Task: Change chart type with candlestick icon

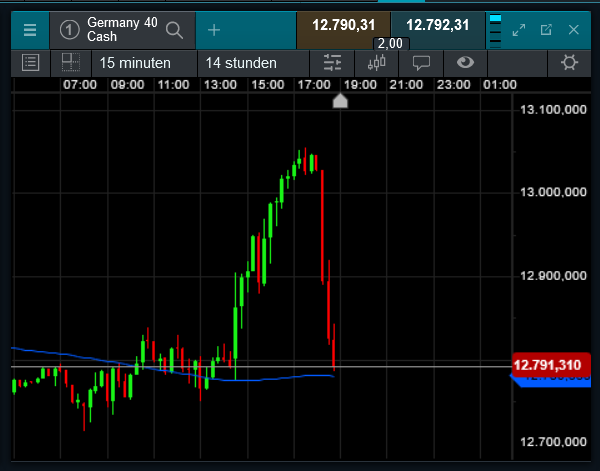Action: tap(377, 63)
